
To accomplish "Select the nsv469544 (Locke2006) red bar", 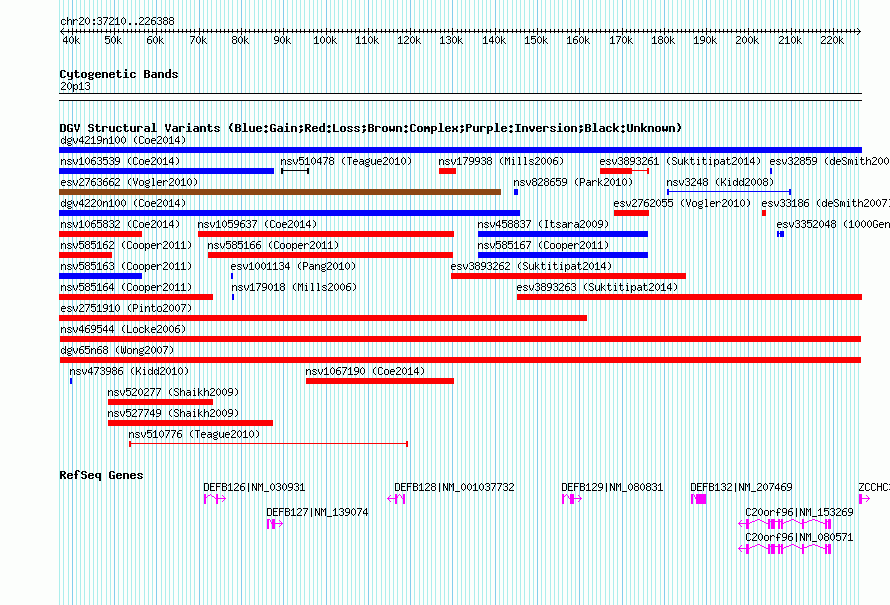I will click(460, 339).
